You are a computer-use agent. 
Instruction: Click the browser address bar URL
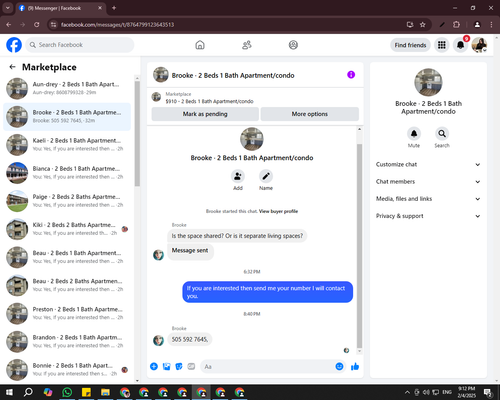point(117,25)
